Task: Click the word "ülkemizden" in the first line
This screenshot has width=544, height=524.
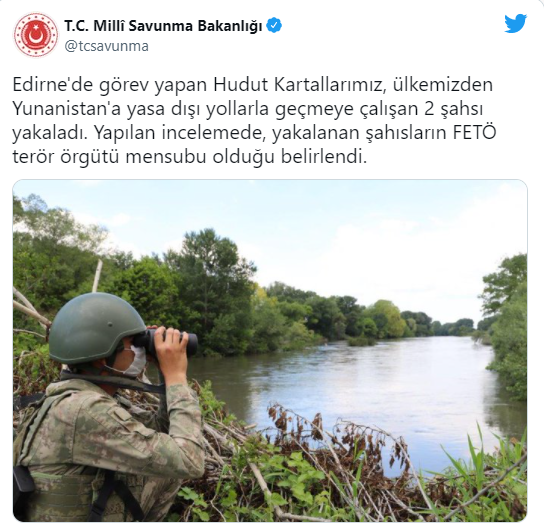Action: 443,85
